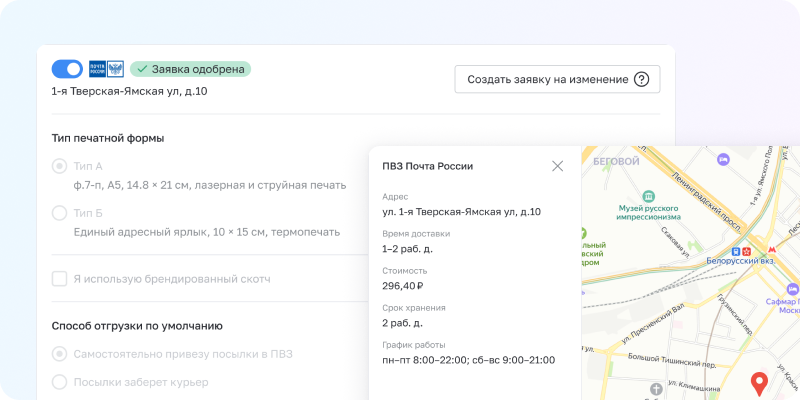The height and width of the screenshot is (400, 800).
Task: Click the blue train station icon
Action: click(x=737, y=250)
